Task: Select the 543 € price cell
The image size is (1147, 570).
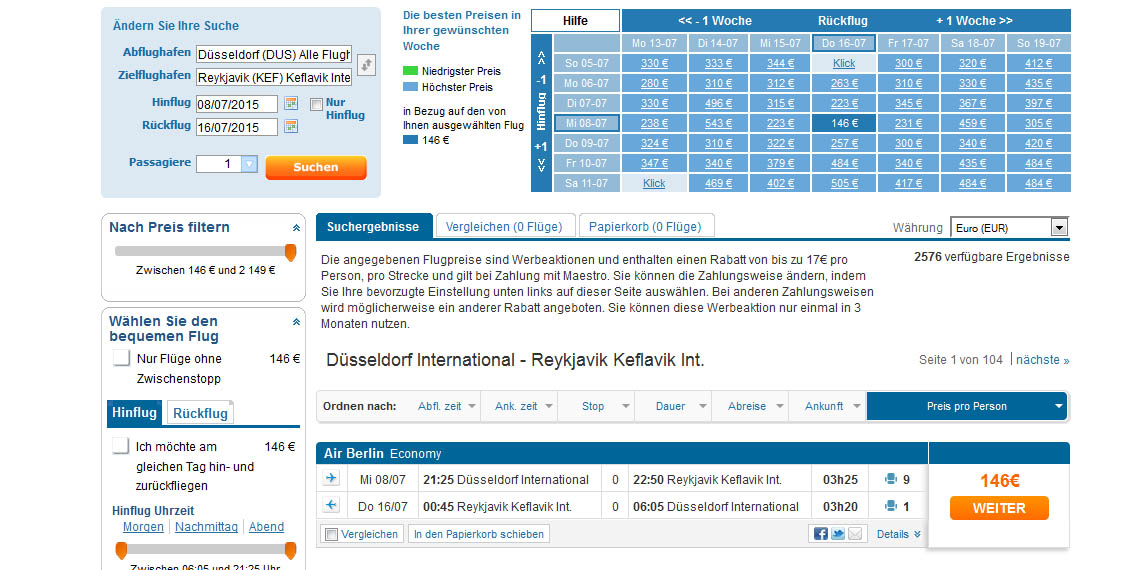Action: click(x=718, y=123)
